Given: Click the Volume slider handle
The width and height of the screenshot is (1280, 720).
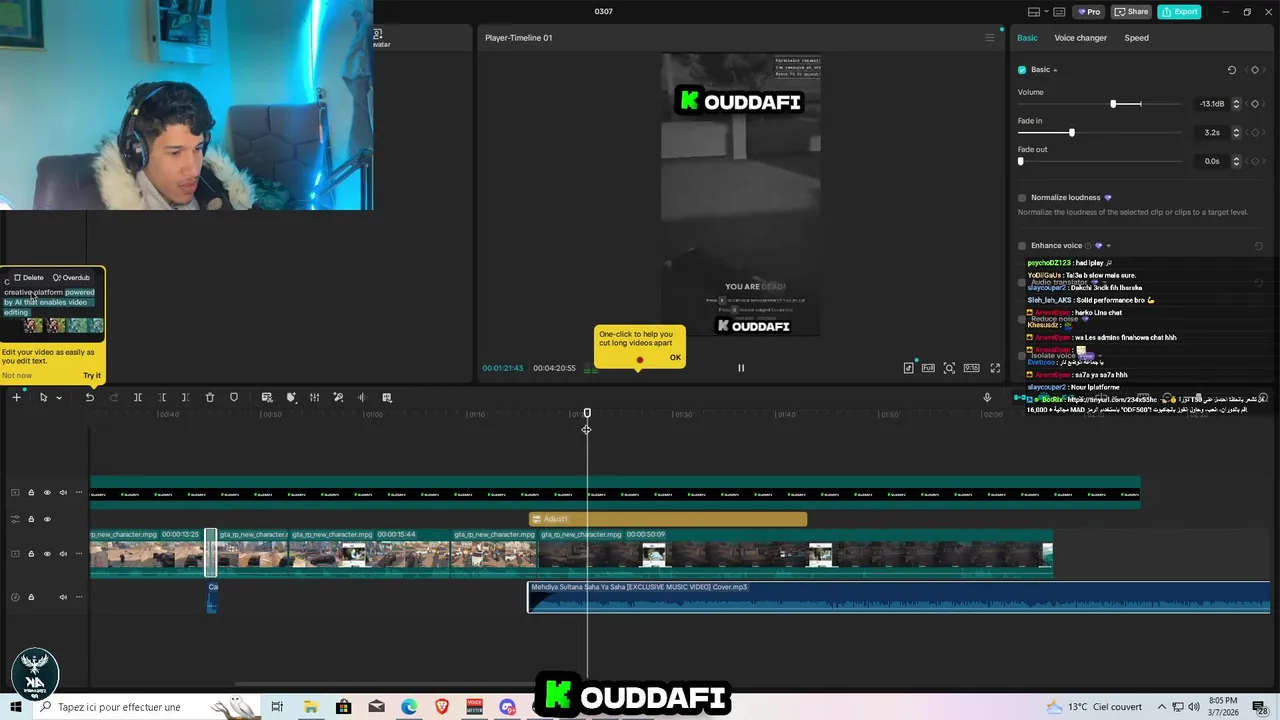Looking at the screenshot, I should tap(1113, 104).
